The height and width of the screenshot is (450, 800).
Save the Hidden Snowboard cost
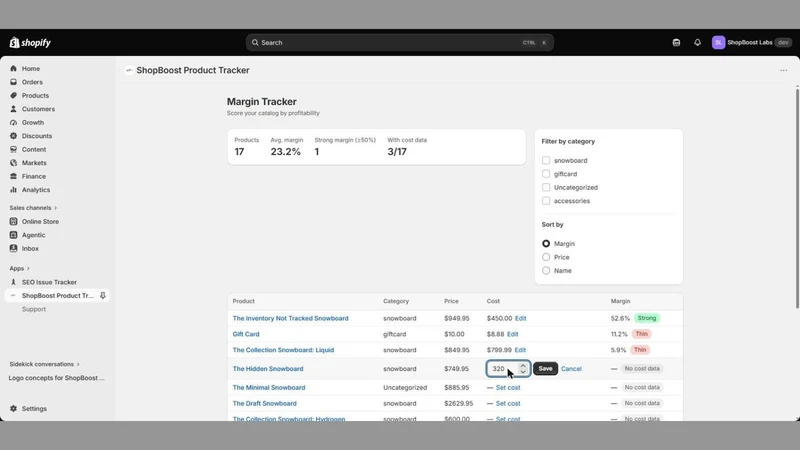(x=545, y=368)
